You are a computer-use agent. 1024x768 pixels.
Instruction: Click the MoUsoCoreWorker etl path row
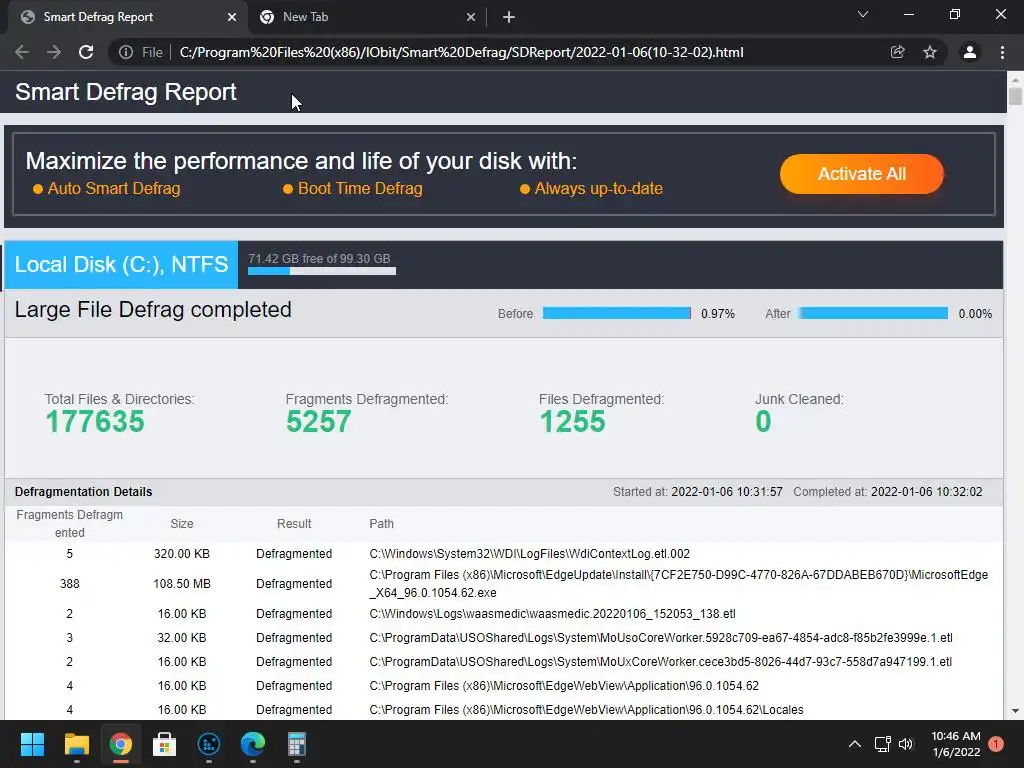(661, 638)
